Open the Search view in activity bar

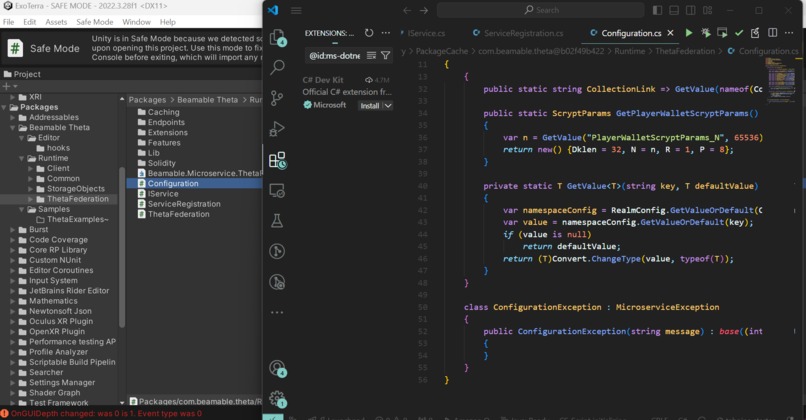pyautogui.click(x=278, y=68)
